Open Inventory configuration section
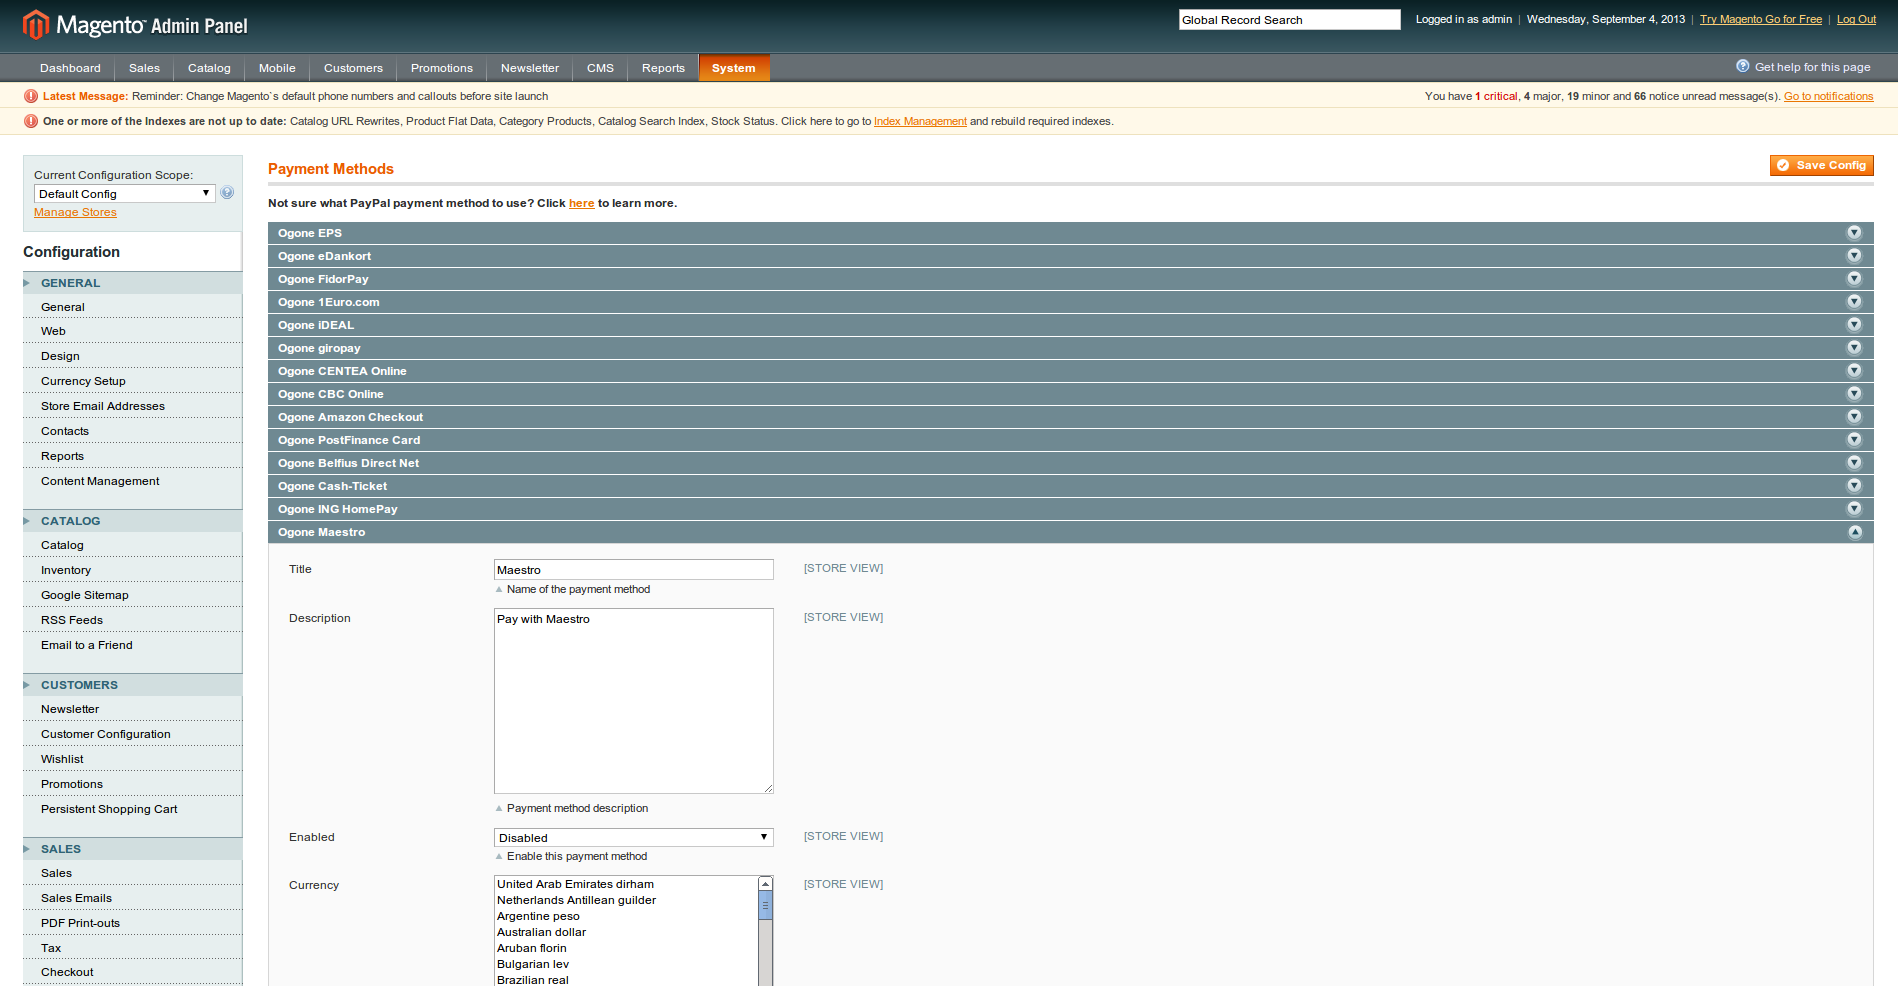The image size is (1898, 986). (66, 570)
